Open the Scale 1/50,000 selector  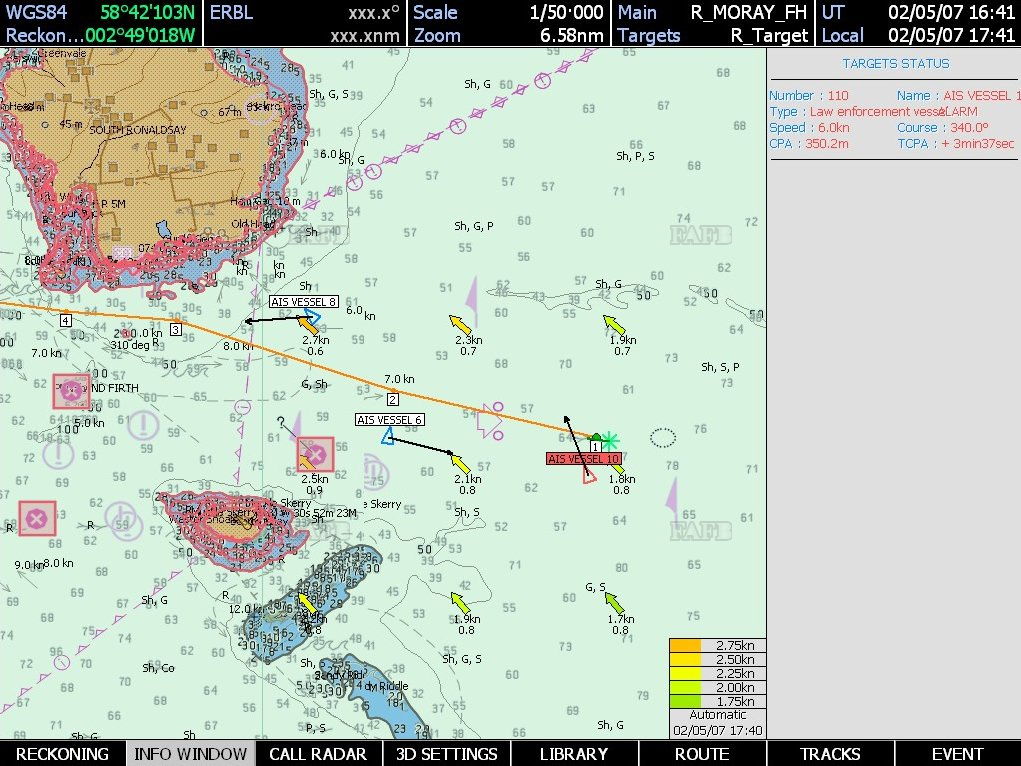point(508,12)
